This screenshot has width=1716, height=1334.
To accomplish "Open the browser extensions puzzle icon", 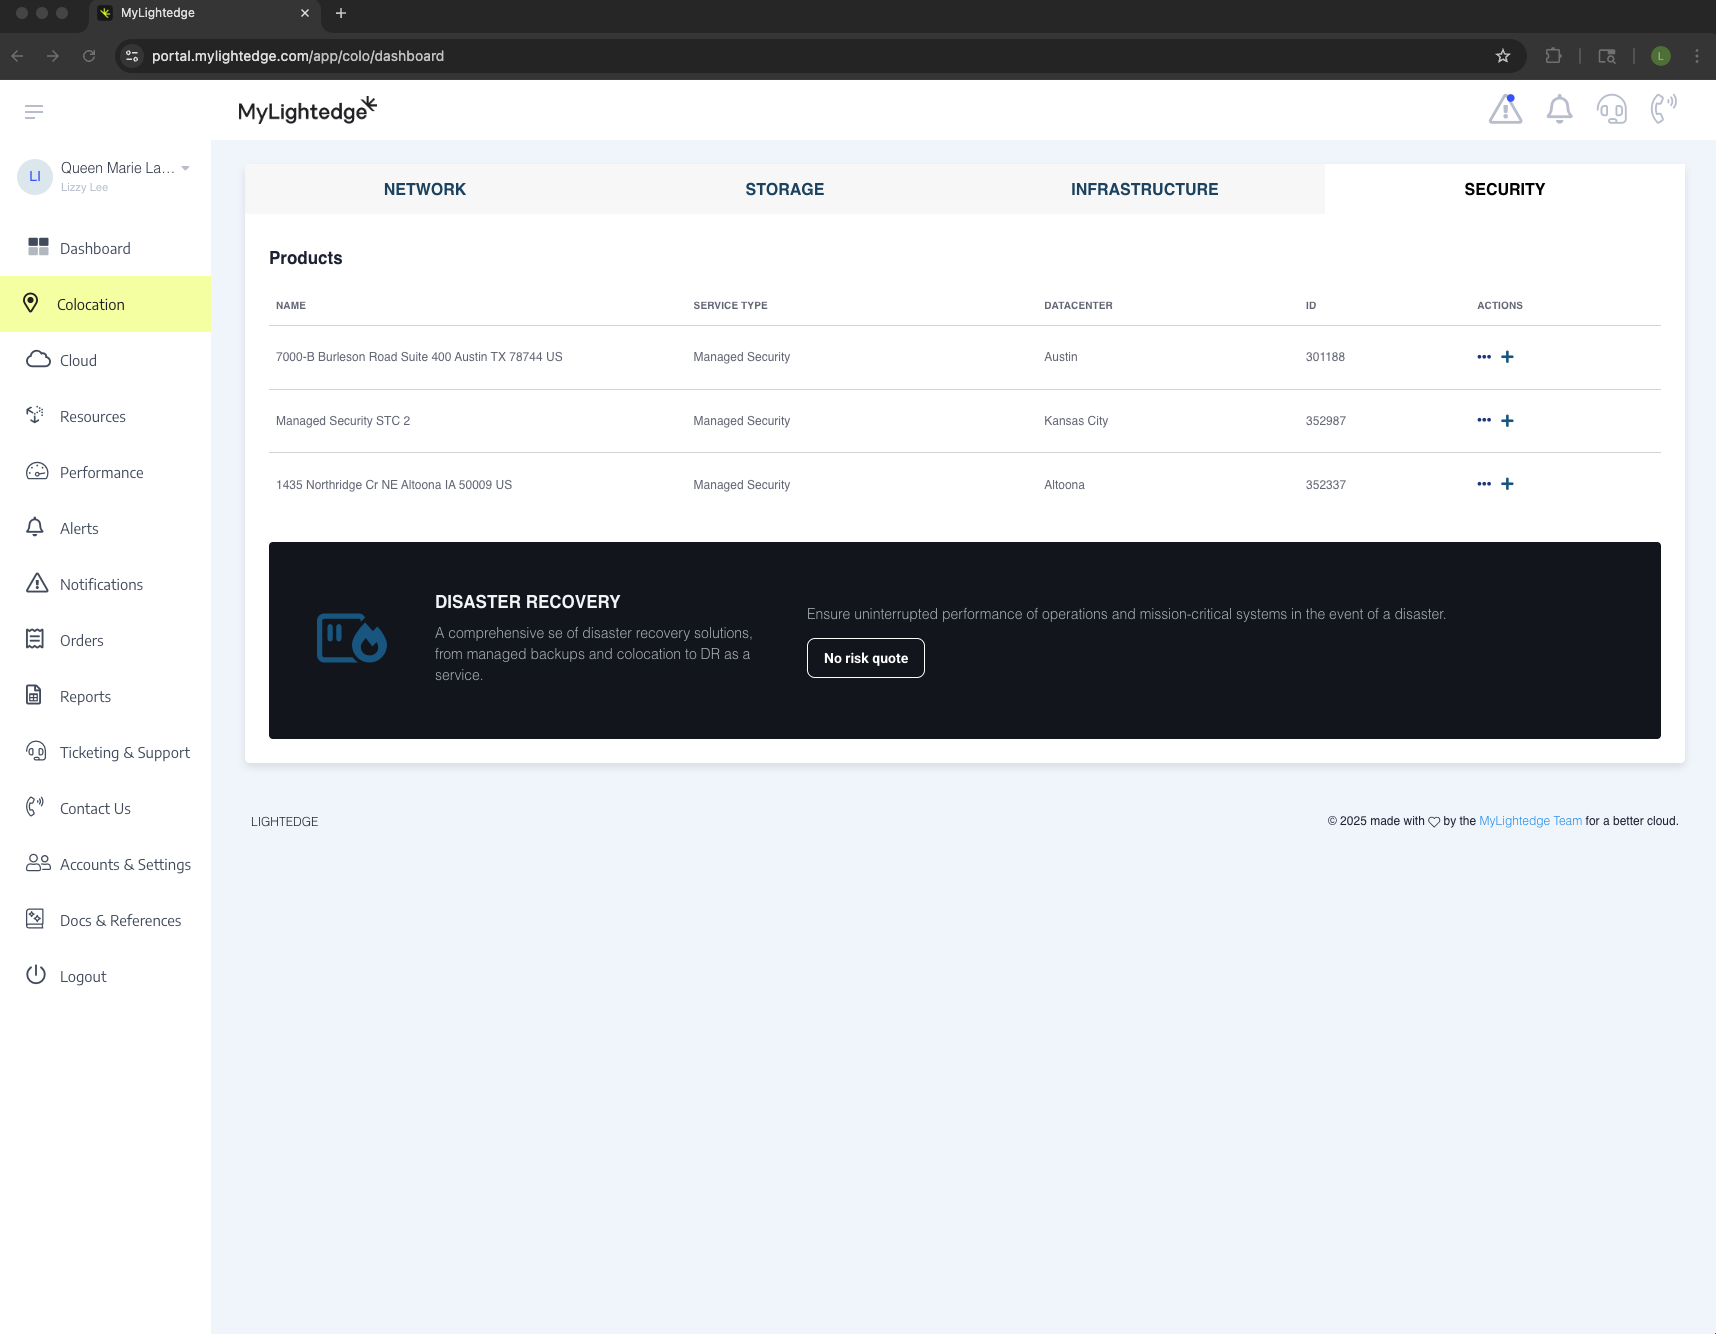I will tap(1553, 56).
